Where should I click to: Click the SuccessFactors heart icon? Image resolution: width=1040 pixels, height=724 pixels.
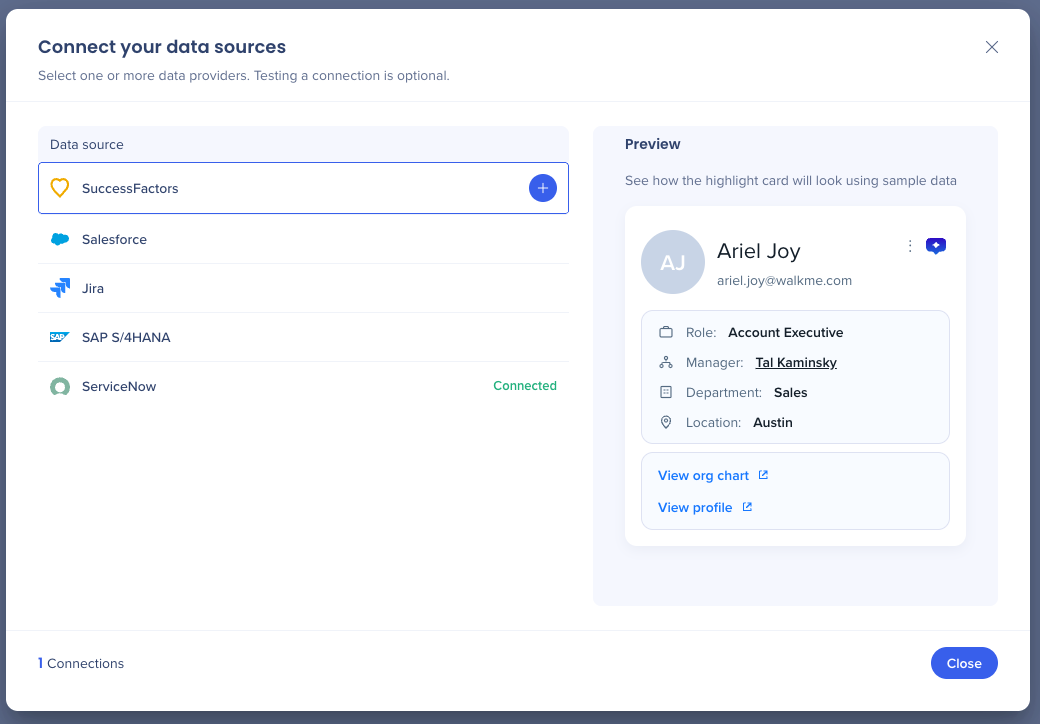[x=60, y=188]
